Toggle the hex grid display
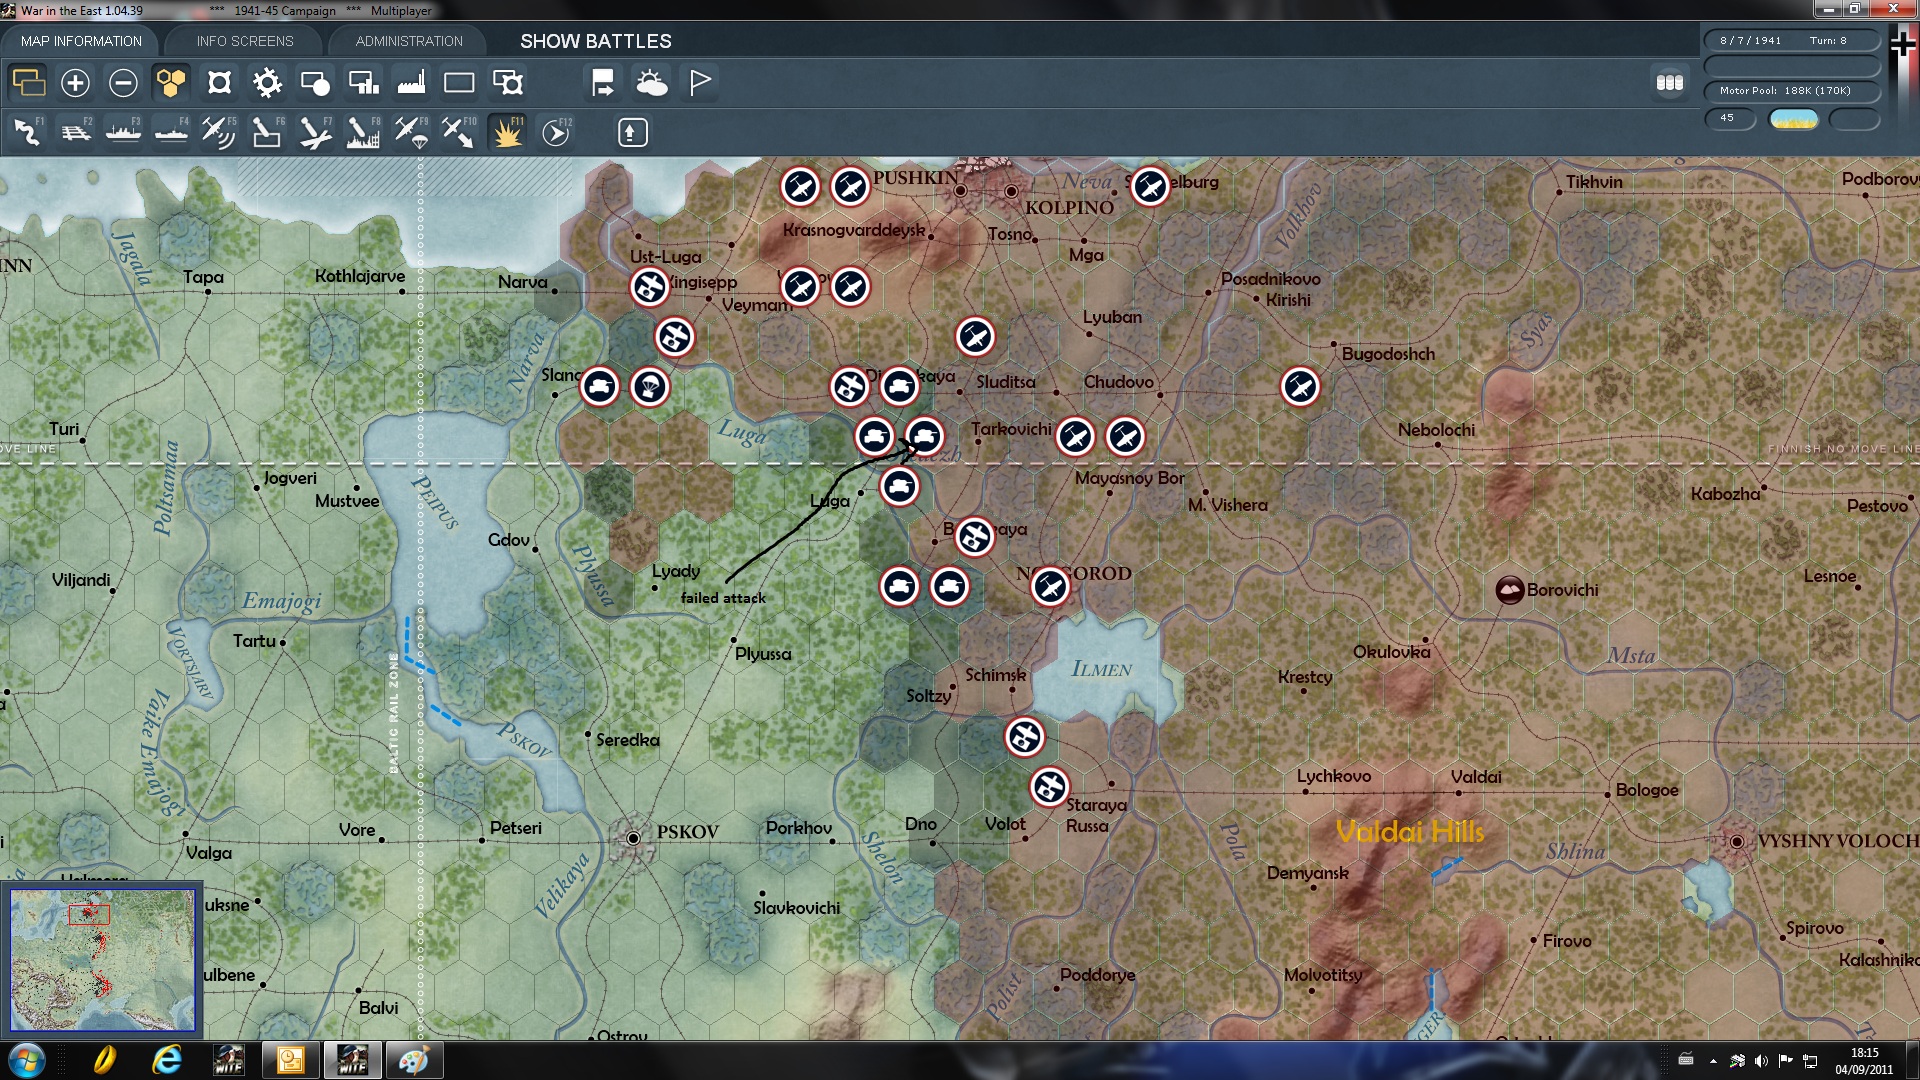The height and width of the screenshot is (1080, 1920). coord(171,82)
